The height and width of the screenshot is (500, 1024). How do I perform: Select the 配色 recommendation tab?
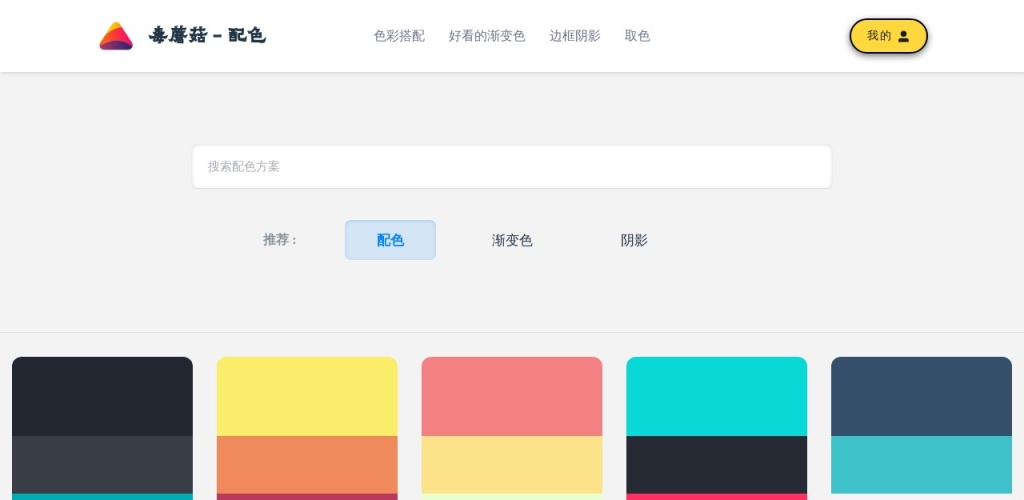390,240
